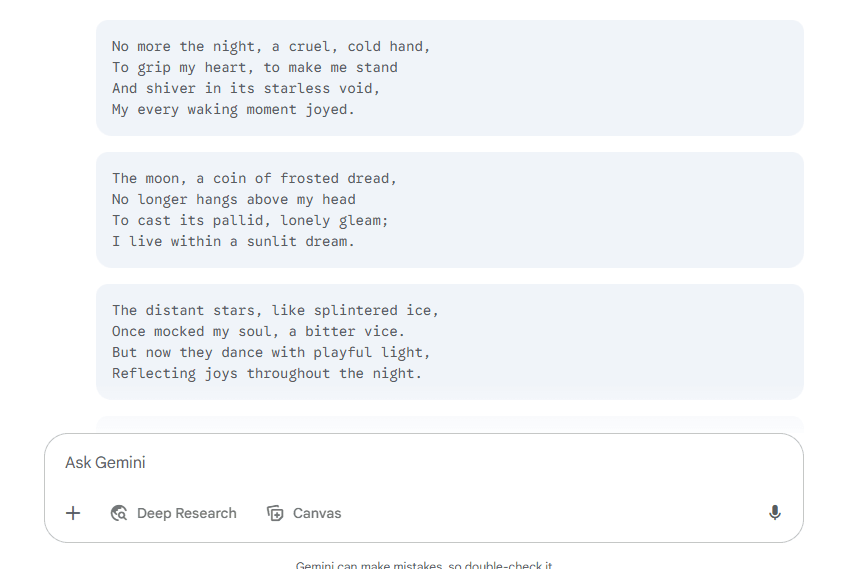Screen dimensions: 862x569
Task: Start voice input with the microphone
Action: tap(775, 513)
